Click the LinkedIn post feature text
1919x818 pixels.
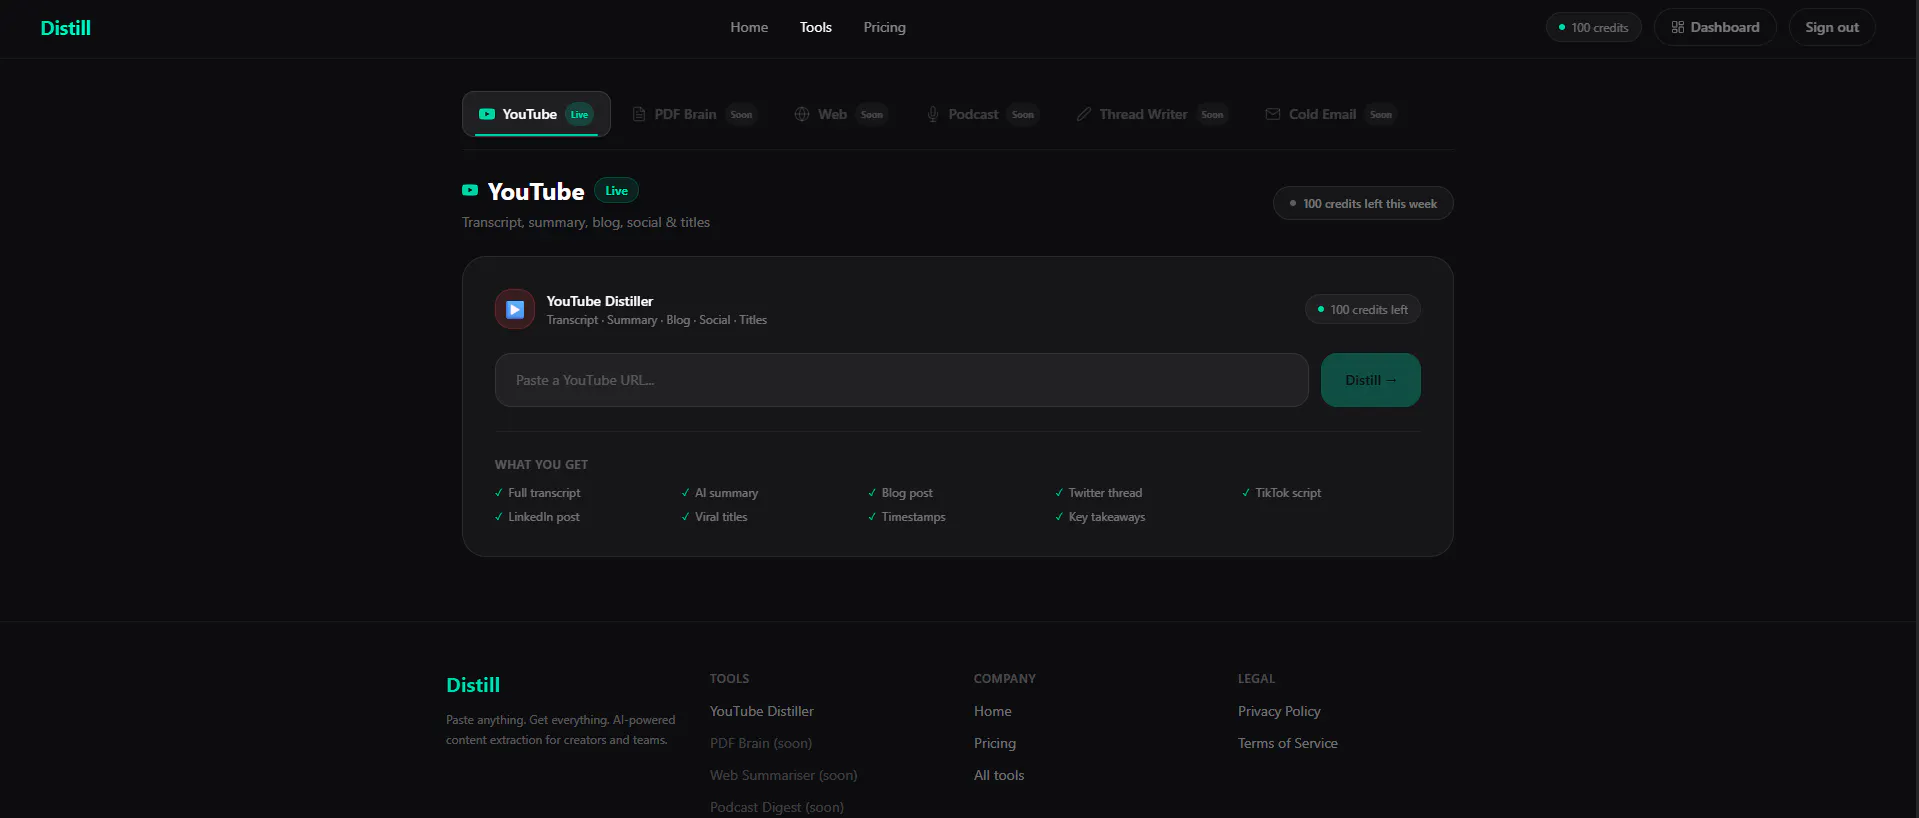(x=544, y=517)
